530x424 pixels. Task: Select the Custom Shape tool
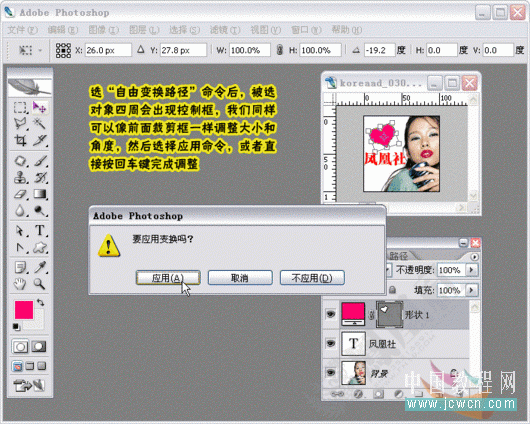coord(40,248)
